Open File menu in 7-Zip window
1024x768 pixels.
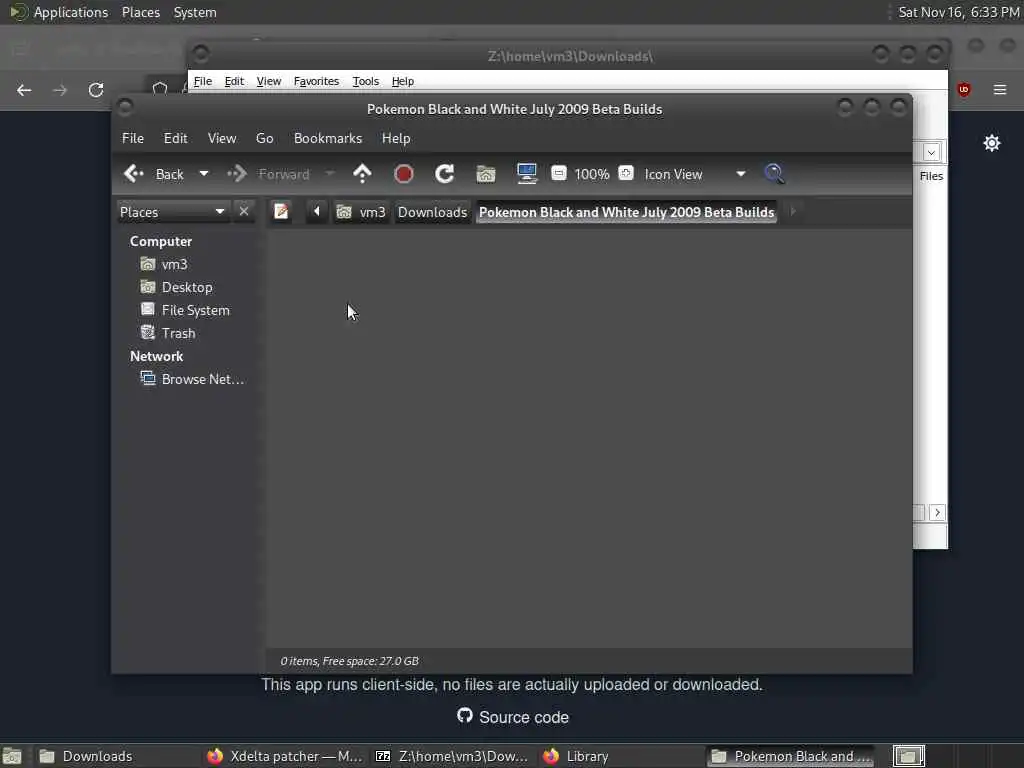tap(202, 81)
